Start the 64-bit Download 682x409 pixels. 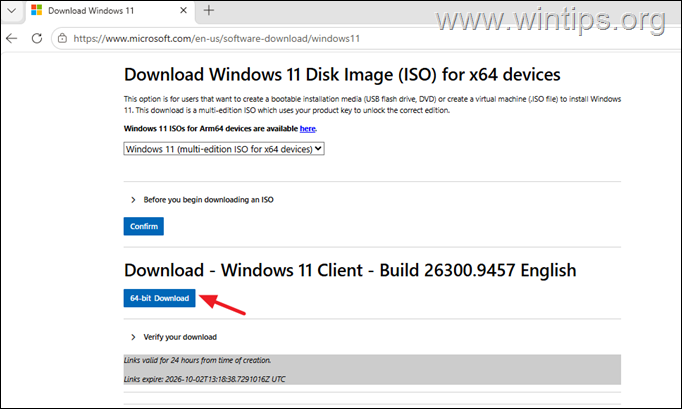click(x=159, y=298)
